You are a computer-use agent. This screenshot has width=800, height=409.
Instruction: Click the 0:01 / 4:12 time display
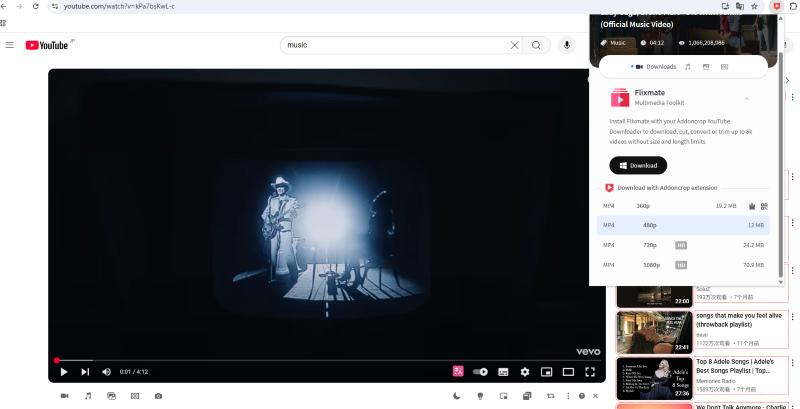134,372
